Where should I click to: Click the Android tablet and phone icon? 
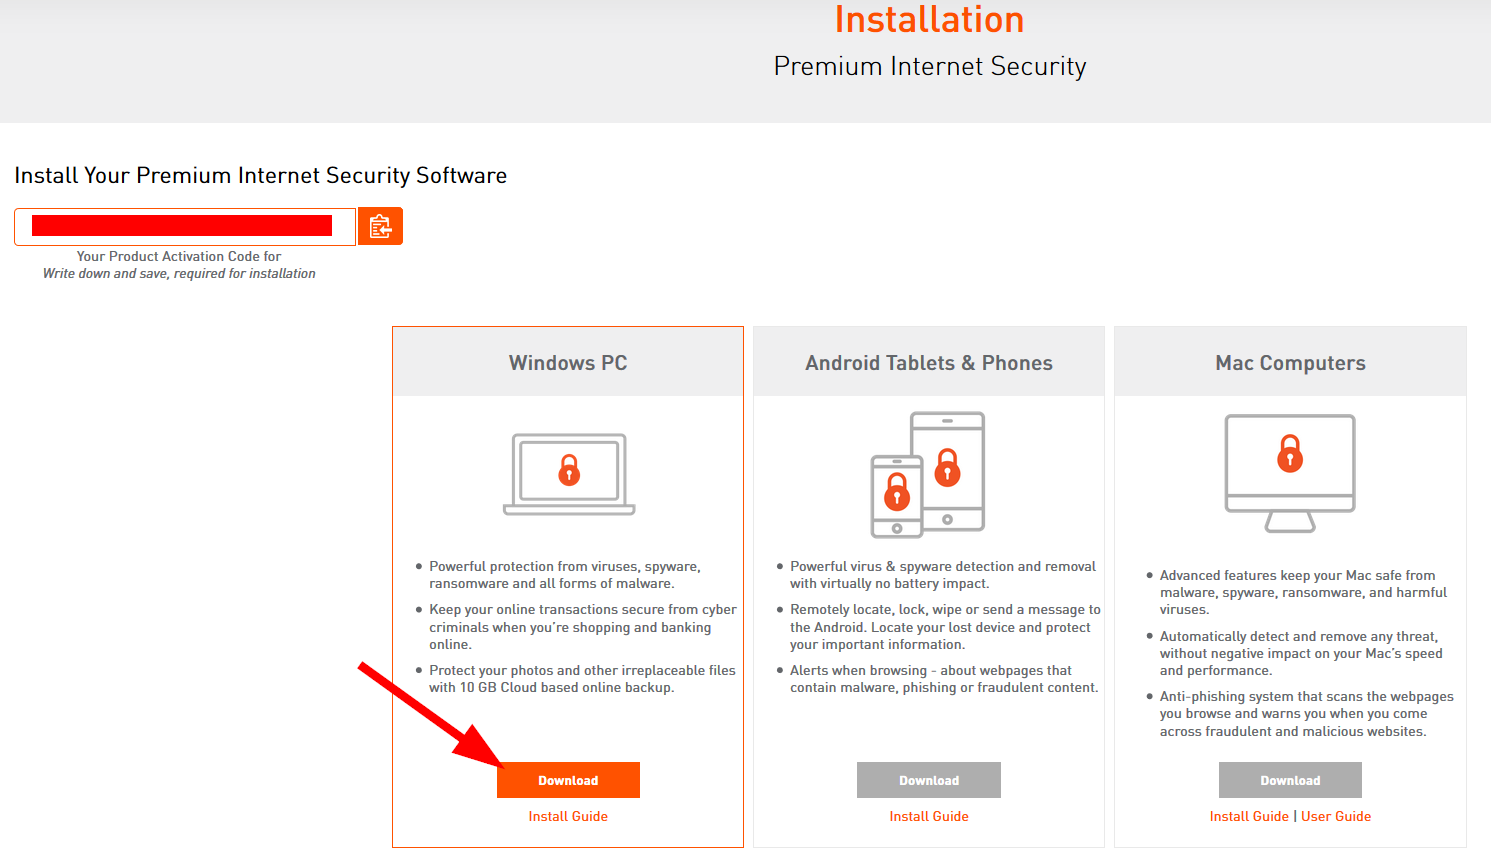click(928, 474)
